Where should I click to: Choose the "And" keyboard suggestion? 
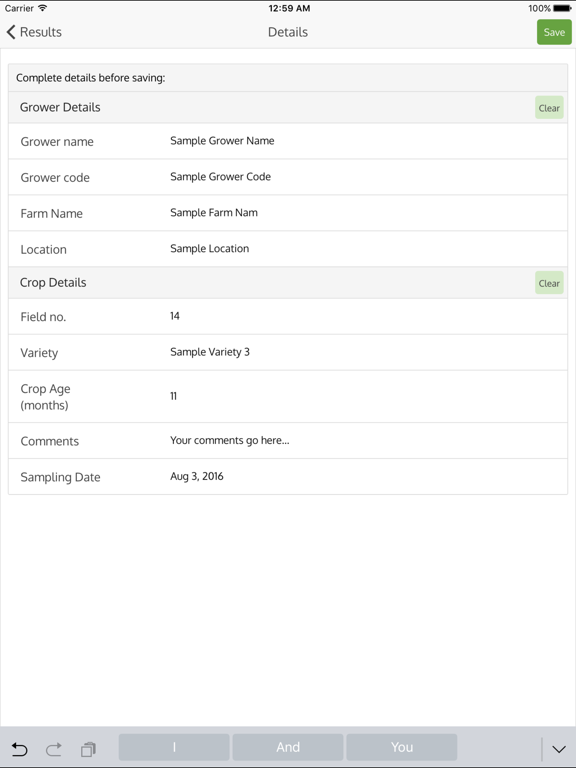coord(288,747)
